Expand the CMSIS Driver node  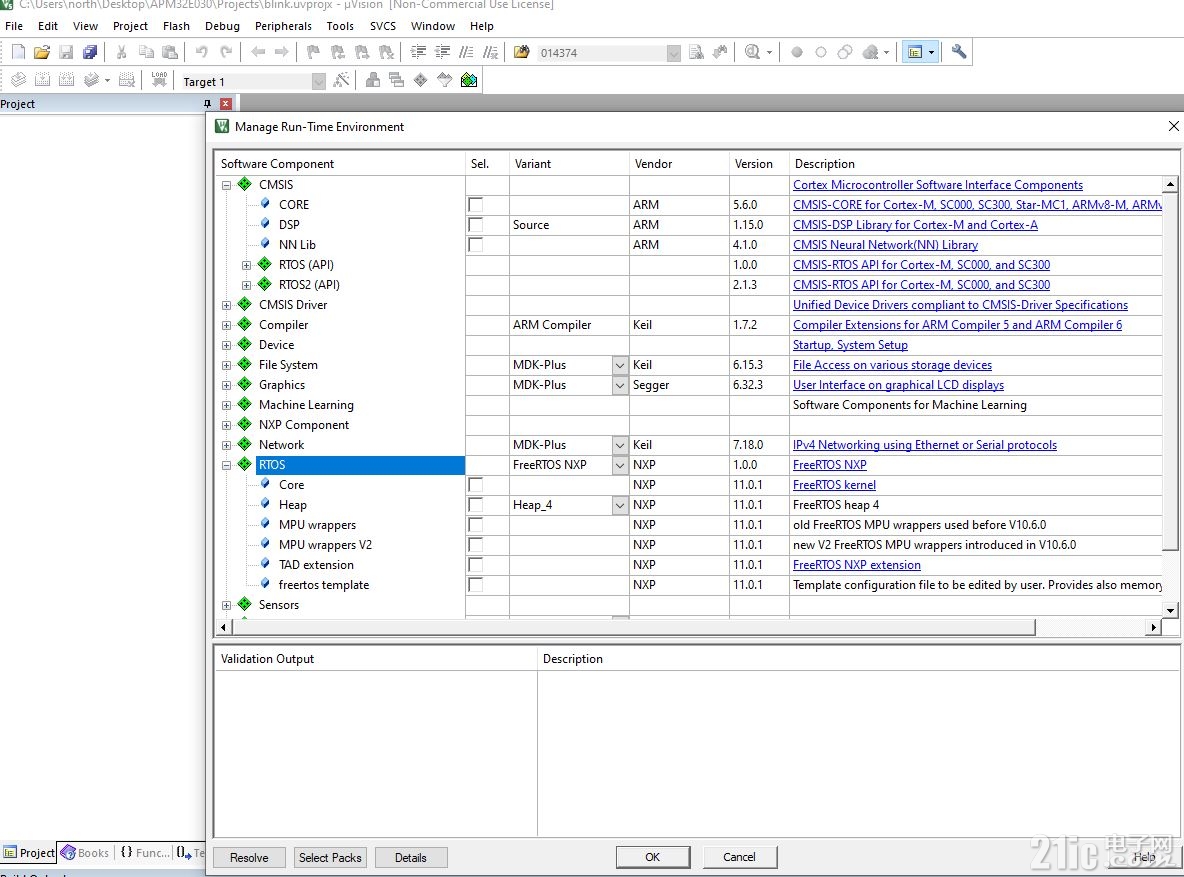(x=227, y=305)
